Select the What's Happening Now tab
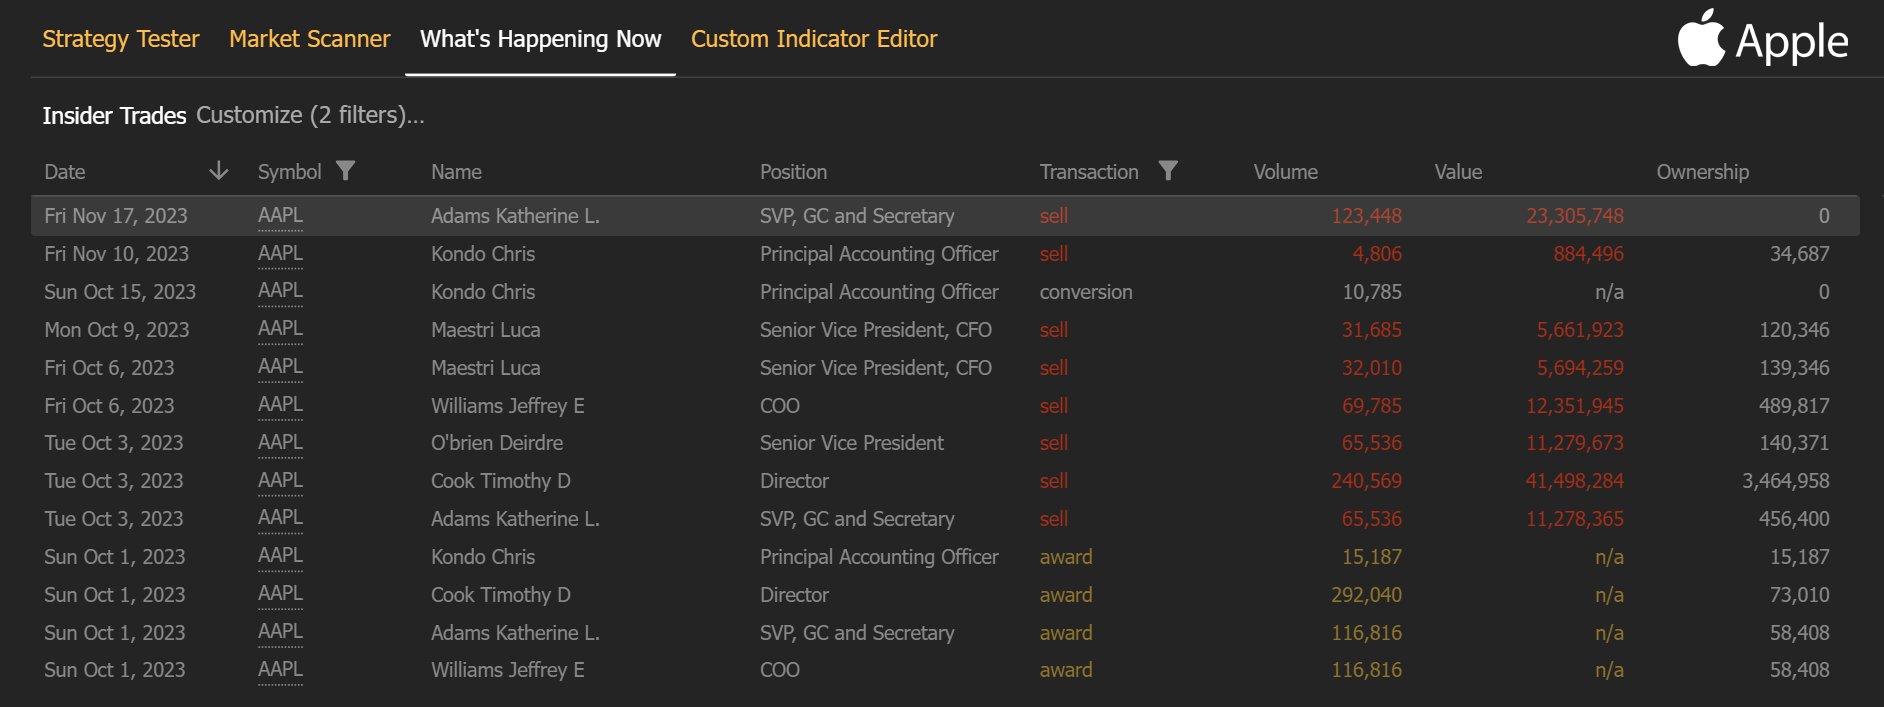The width and height of the screenshot is (1884, 707). (x=540, y=39)
